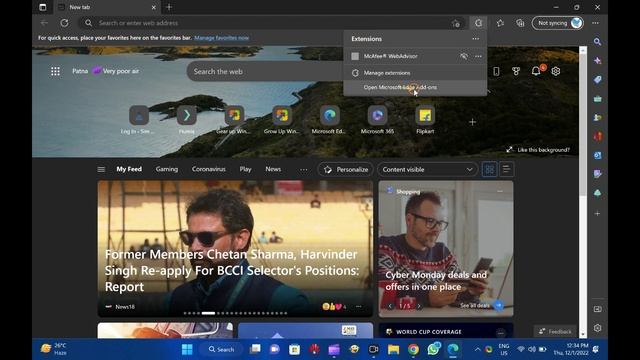Open Discover sparkle icon in sidebar
The height and width of the screenshot is (360, 640).
click(x=598, y=60)
